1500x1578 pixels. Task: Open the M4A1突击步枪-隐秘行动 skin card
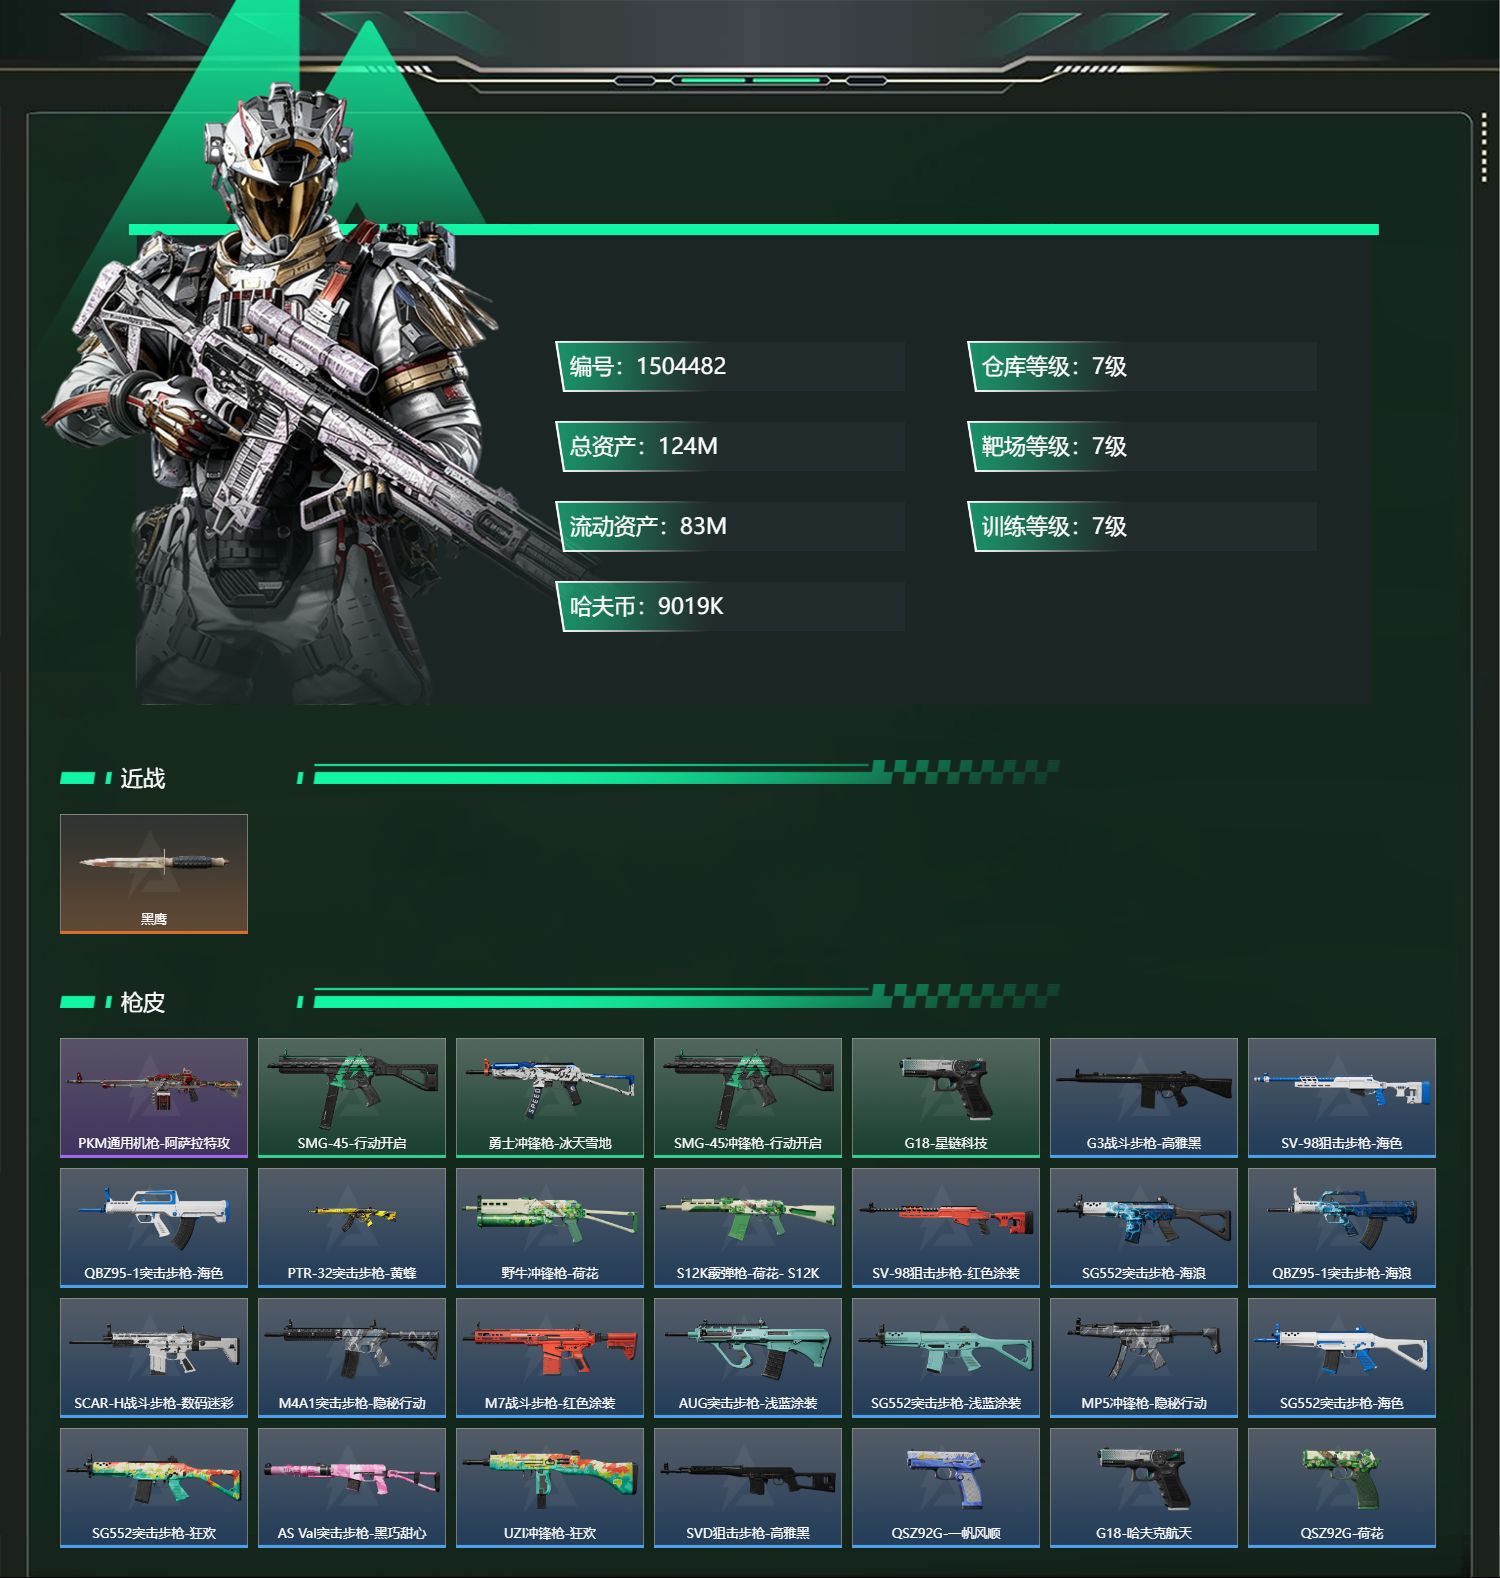click(x=352, y=1358)
